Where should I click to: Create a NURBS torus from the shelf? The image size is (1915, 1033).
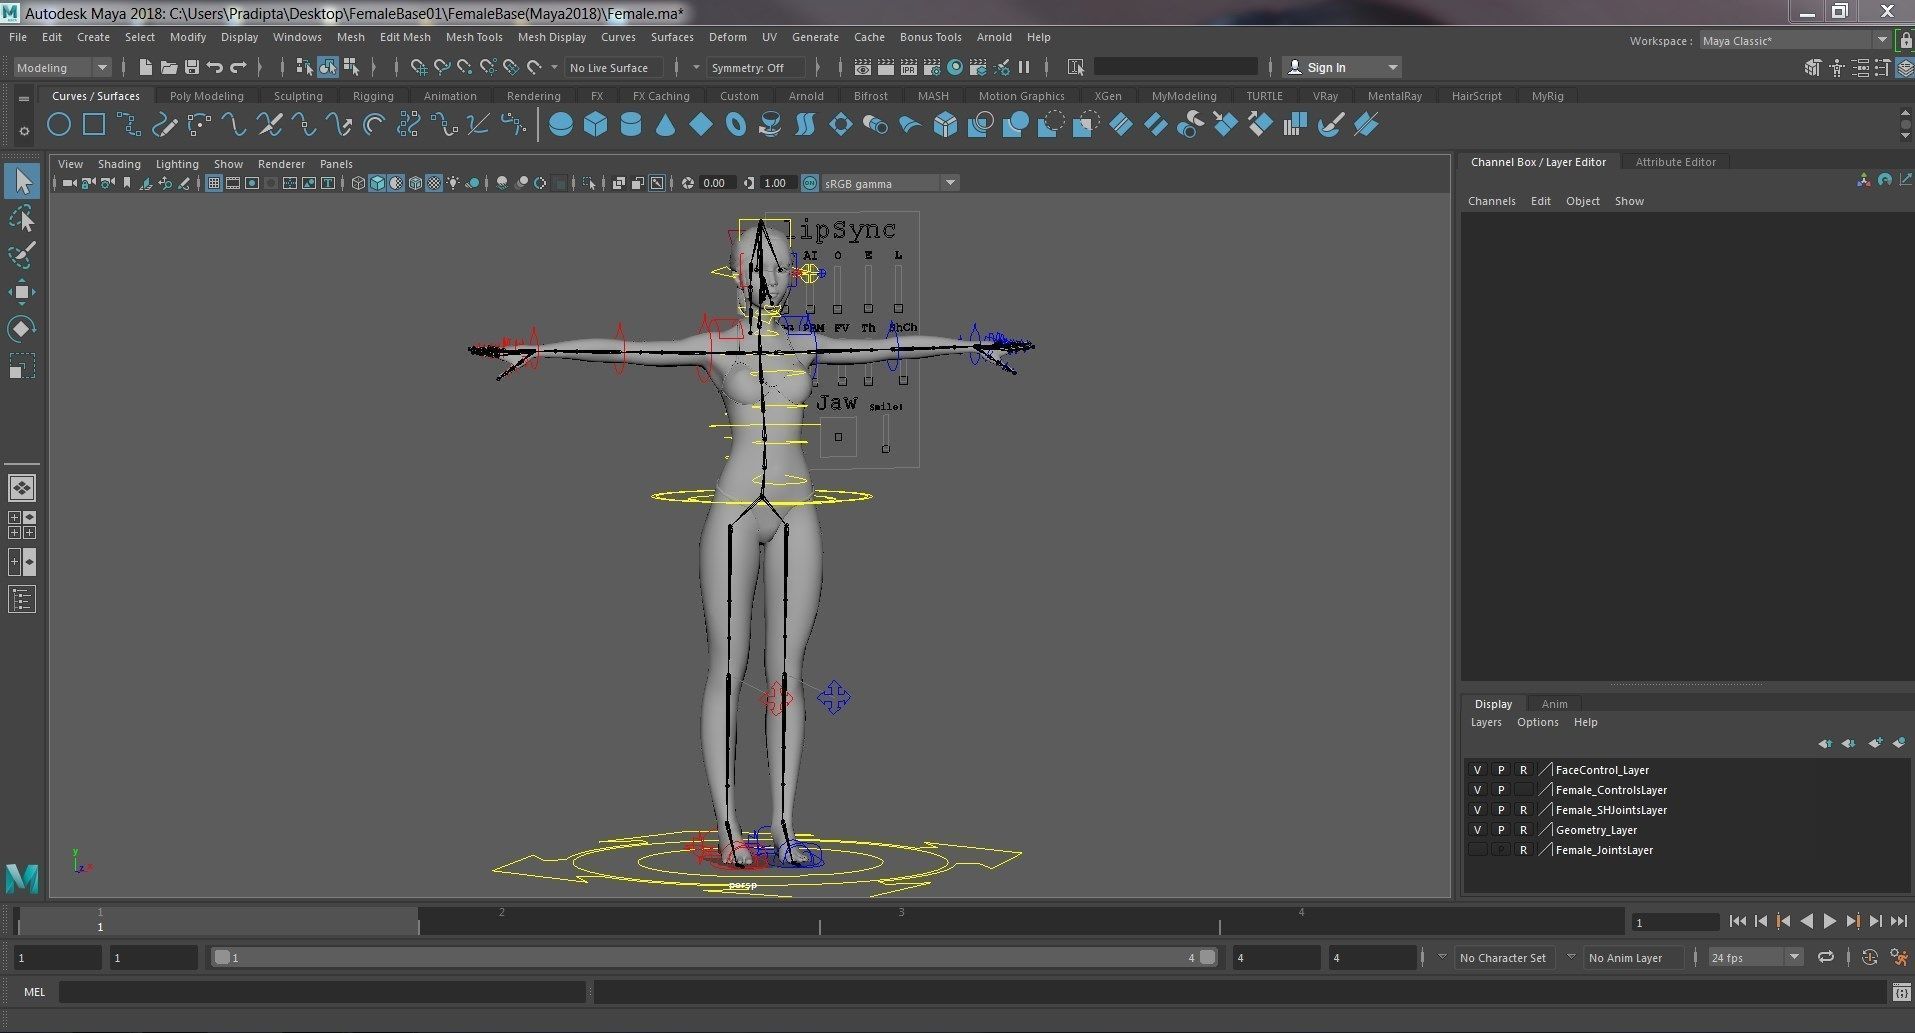(736, 125)
